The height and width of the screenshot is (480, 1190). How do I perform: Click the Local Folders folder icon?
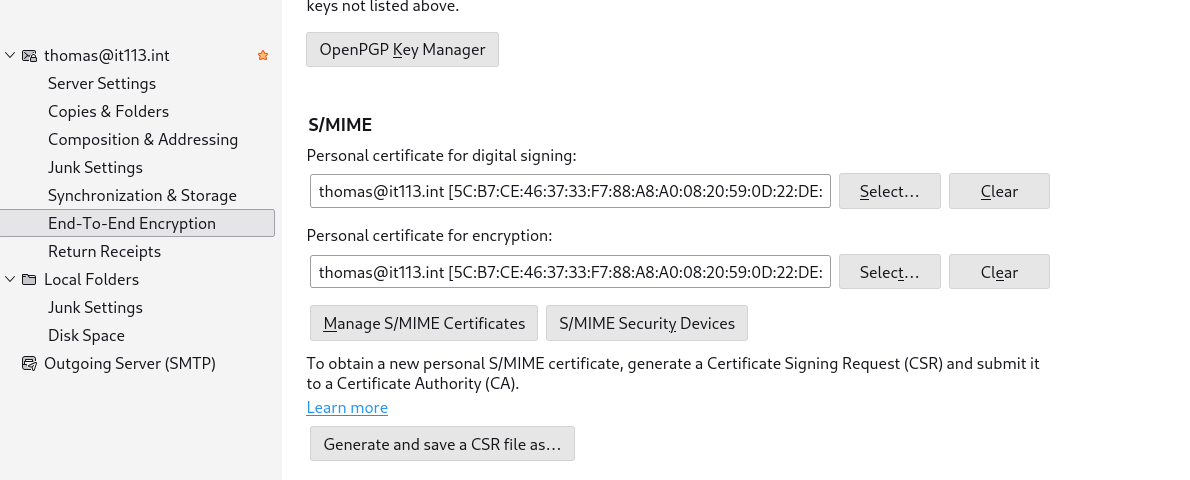(x=29, y=280)
